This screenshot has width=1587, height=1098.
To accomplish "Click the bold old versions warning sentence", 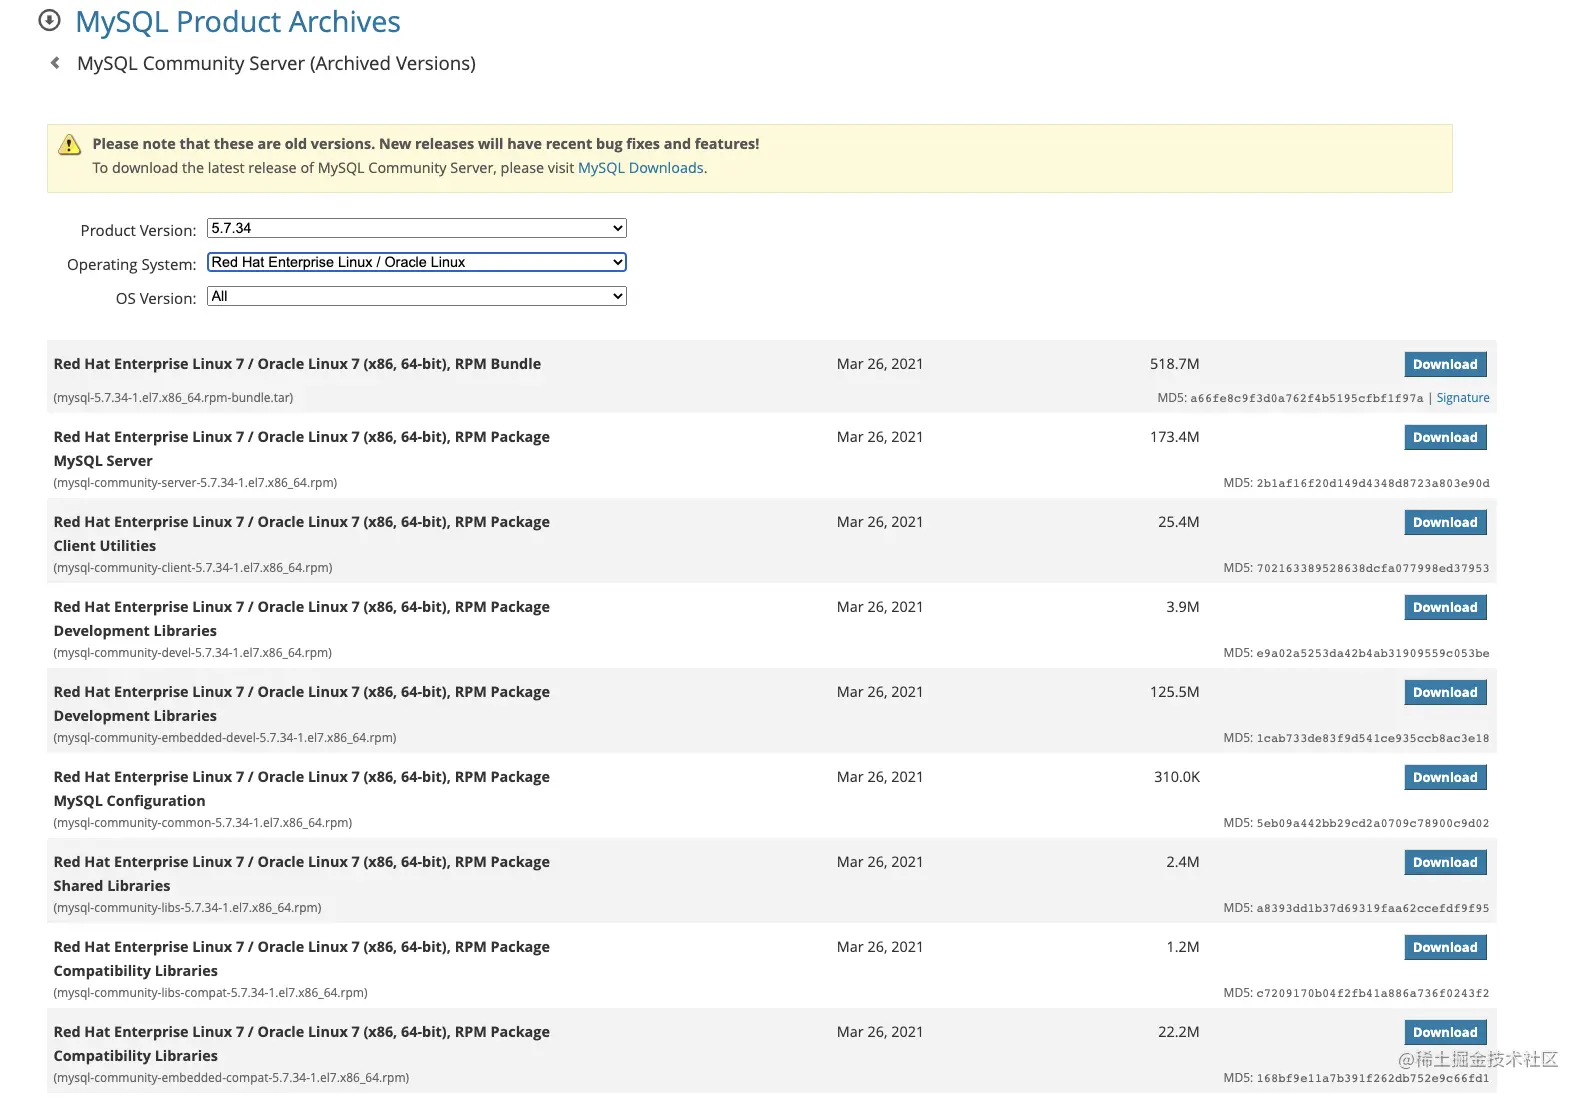I will click(x=426, y=144).
